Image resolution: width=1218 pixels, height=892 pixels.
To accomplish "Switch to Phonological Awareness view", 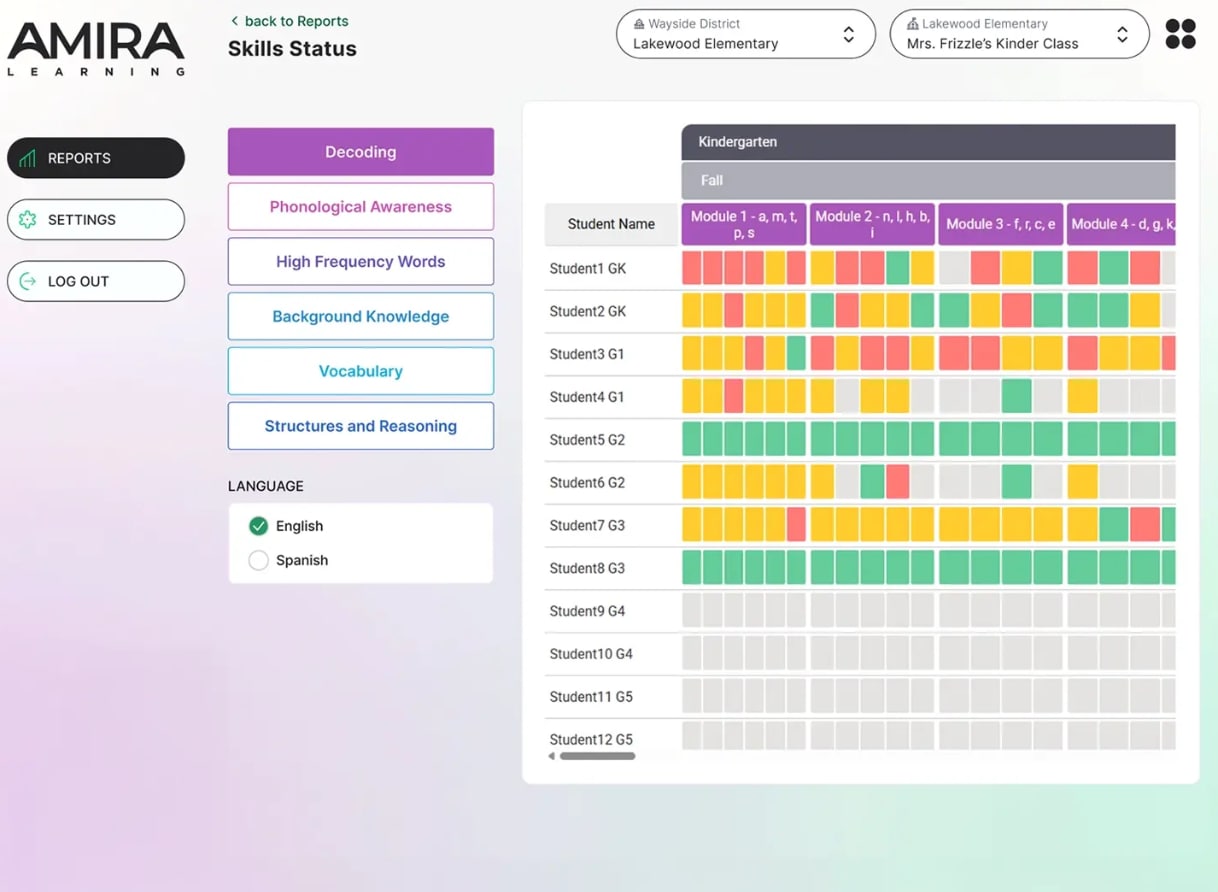I will tap(360, 206).
